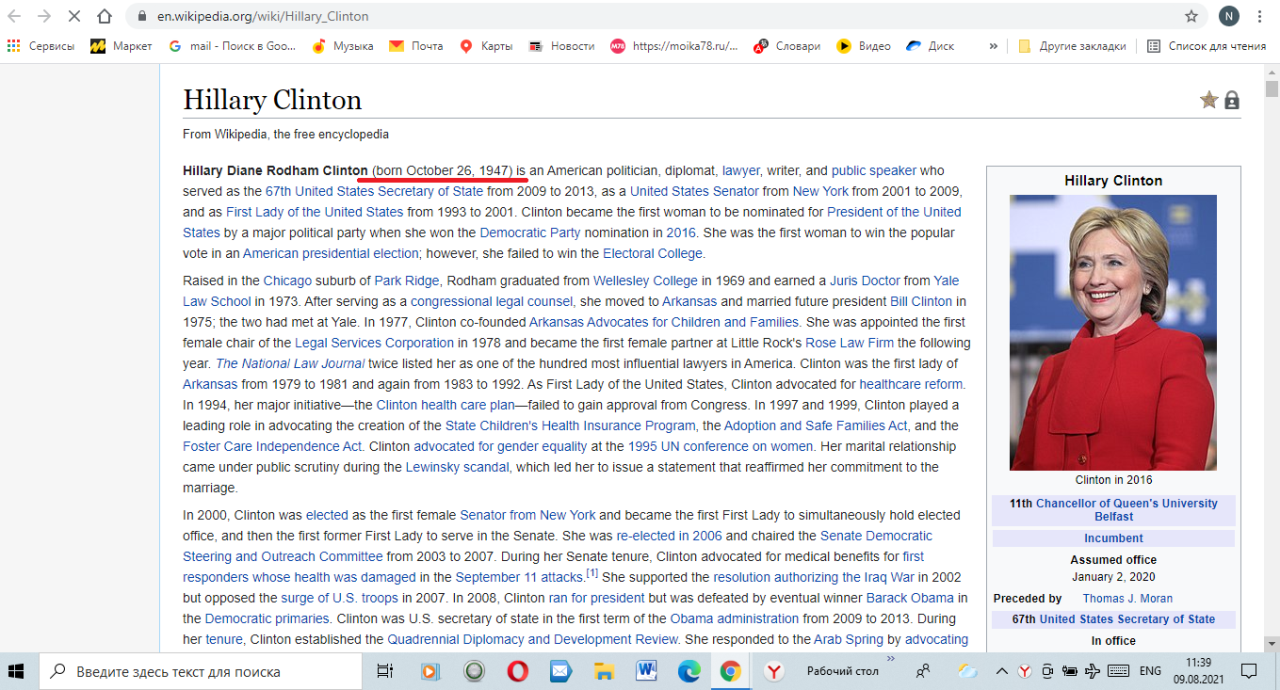Open 'Bill Clinton' link

click(x=921, y=301)
